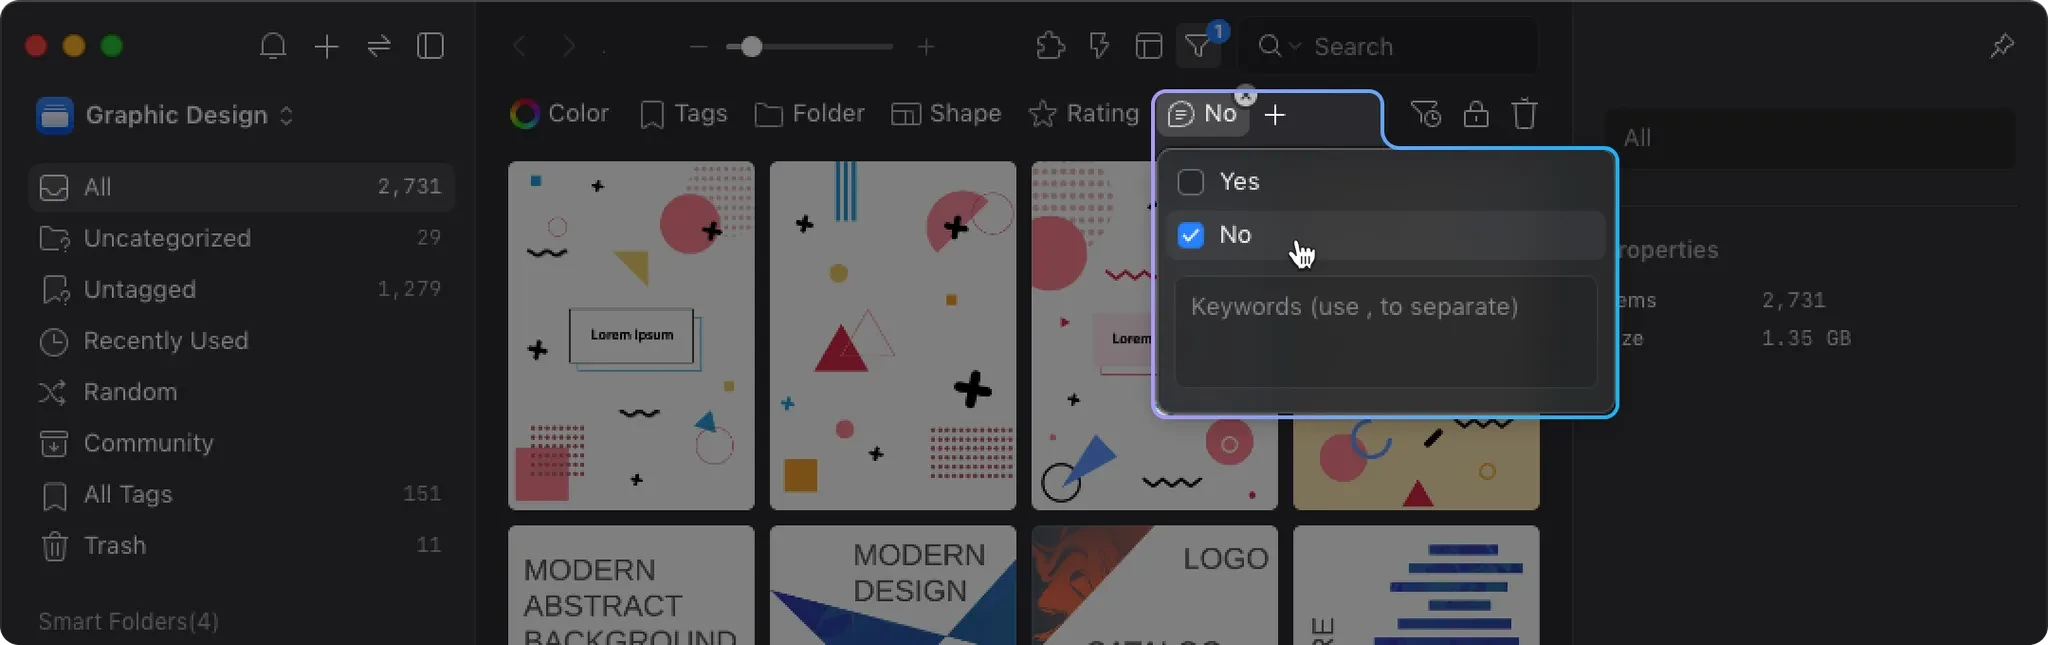Go forward with the right chevron
Screen dimensions: 2048x645
click(568, 46)
